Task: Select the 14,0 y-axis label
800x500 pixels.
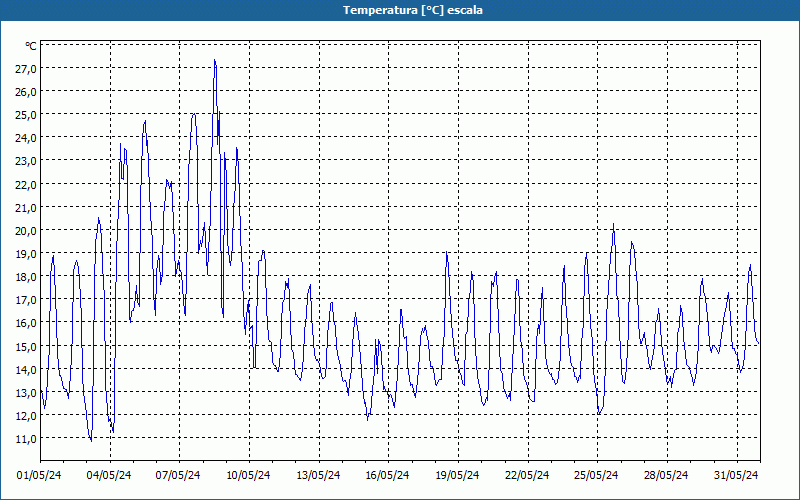Action: pyautogui.click(x=26, y=369)
